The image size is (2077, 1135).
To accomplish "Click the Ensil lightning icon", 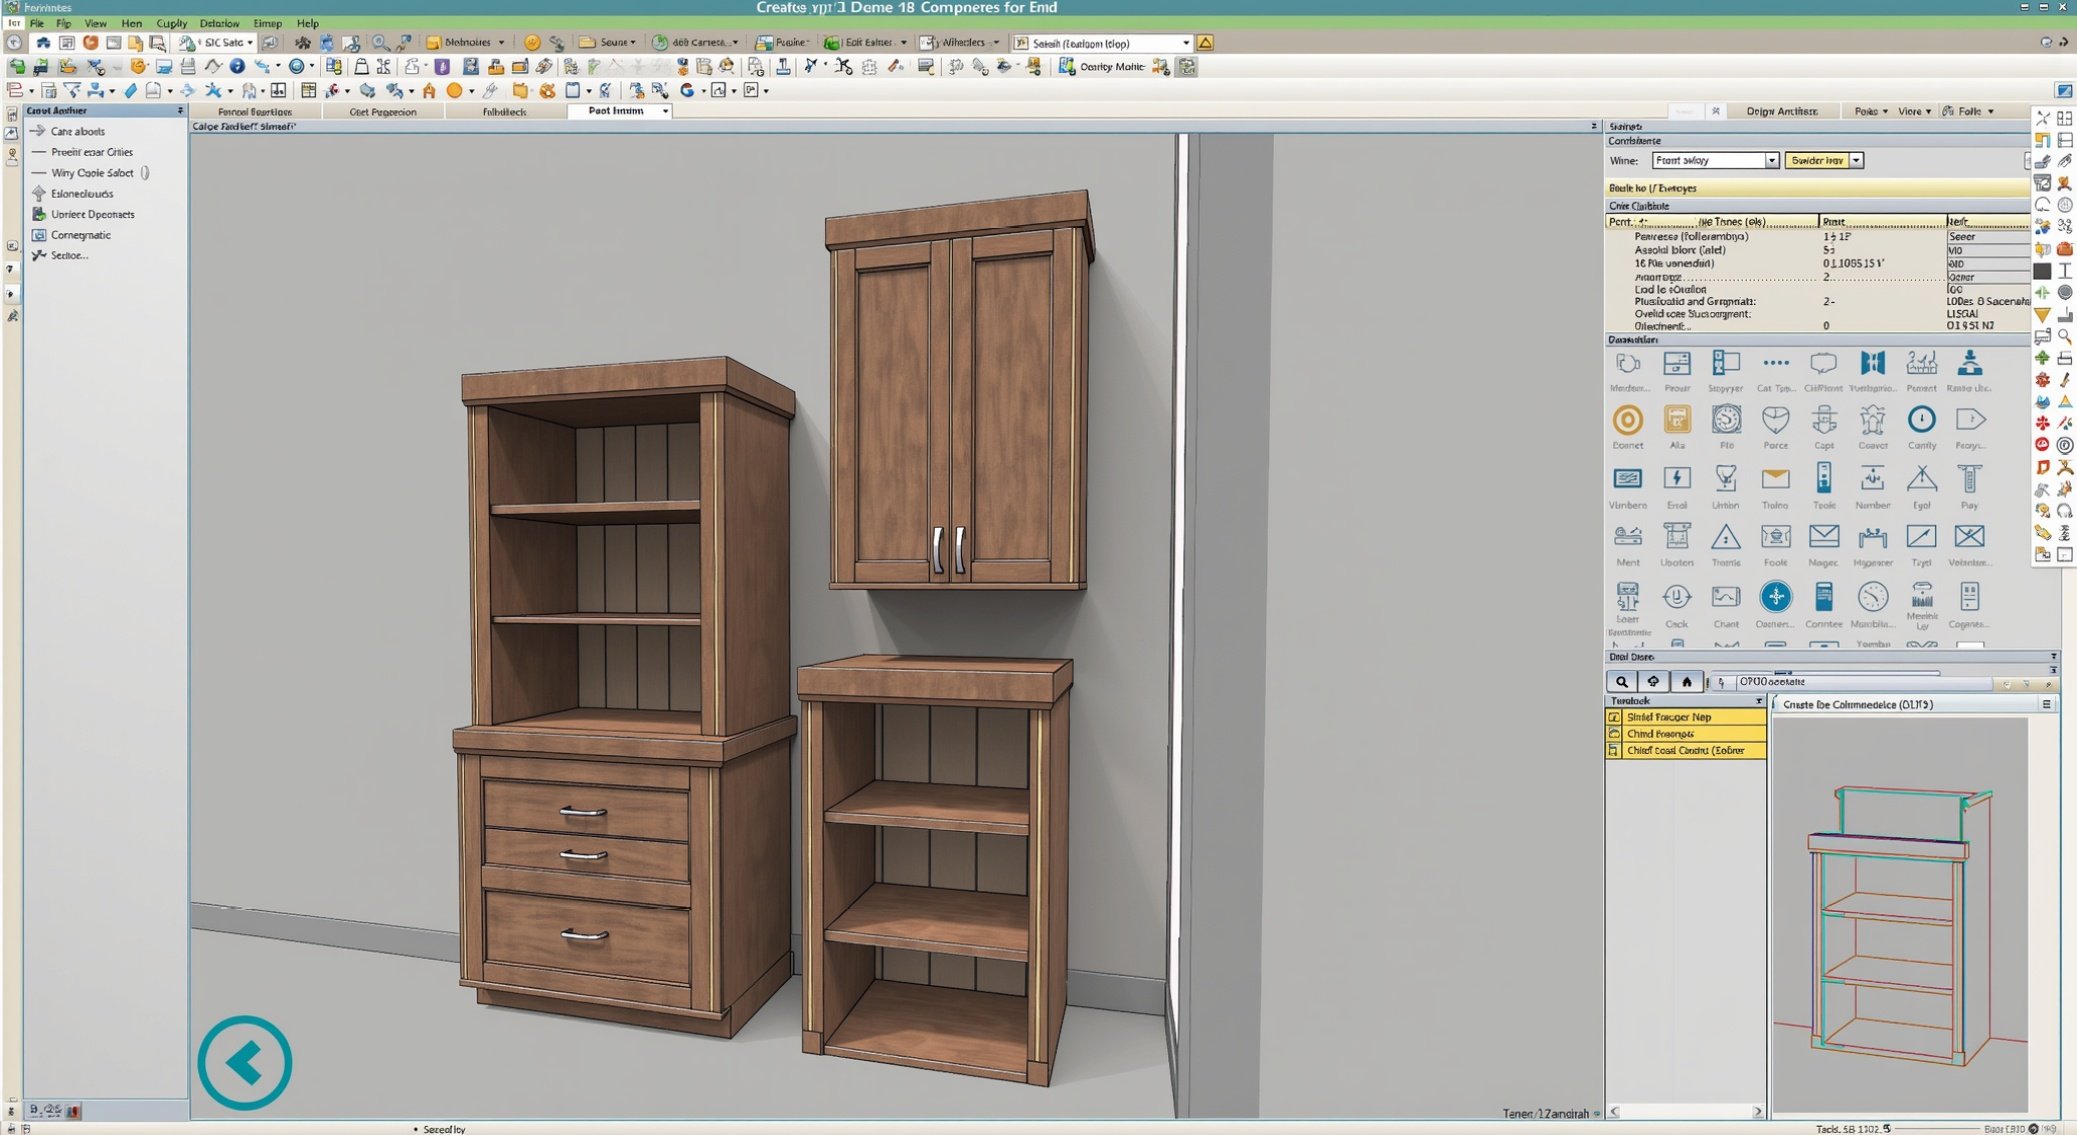I will [1676, 479].
